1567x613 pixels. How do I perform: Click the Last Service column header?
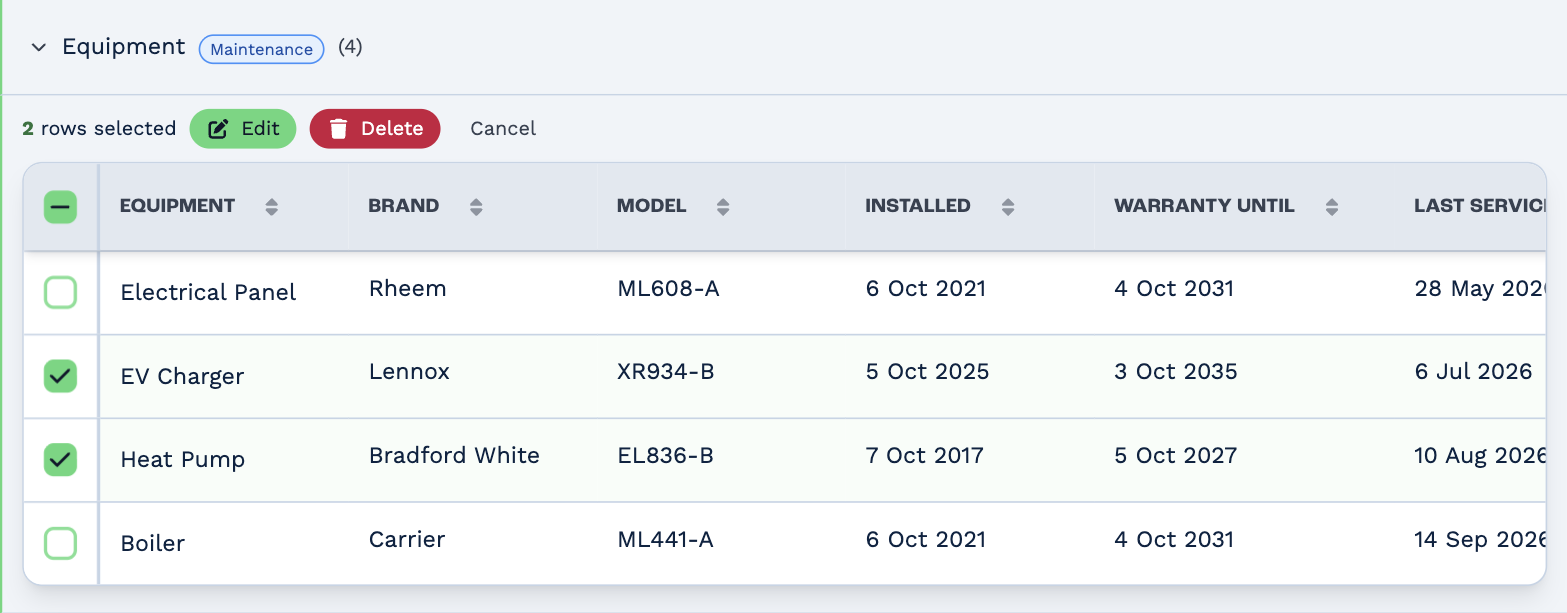coord(1480,206)
